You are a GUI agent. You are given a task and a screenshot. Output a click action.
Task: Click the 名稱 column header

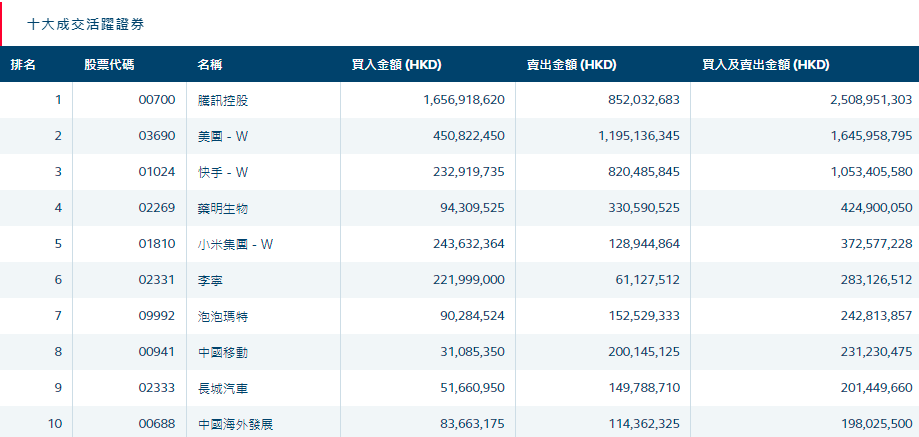click(210, 65)
